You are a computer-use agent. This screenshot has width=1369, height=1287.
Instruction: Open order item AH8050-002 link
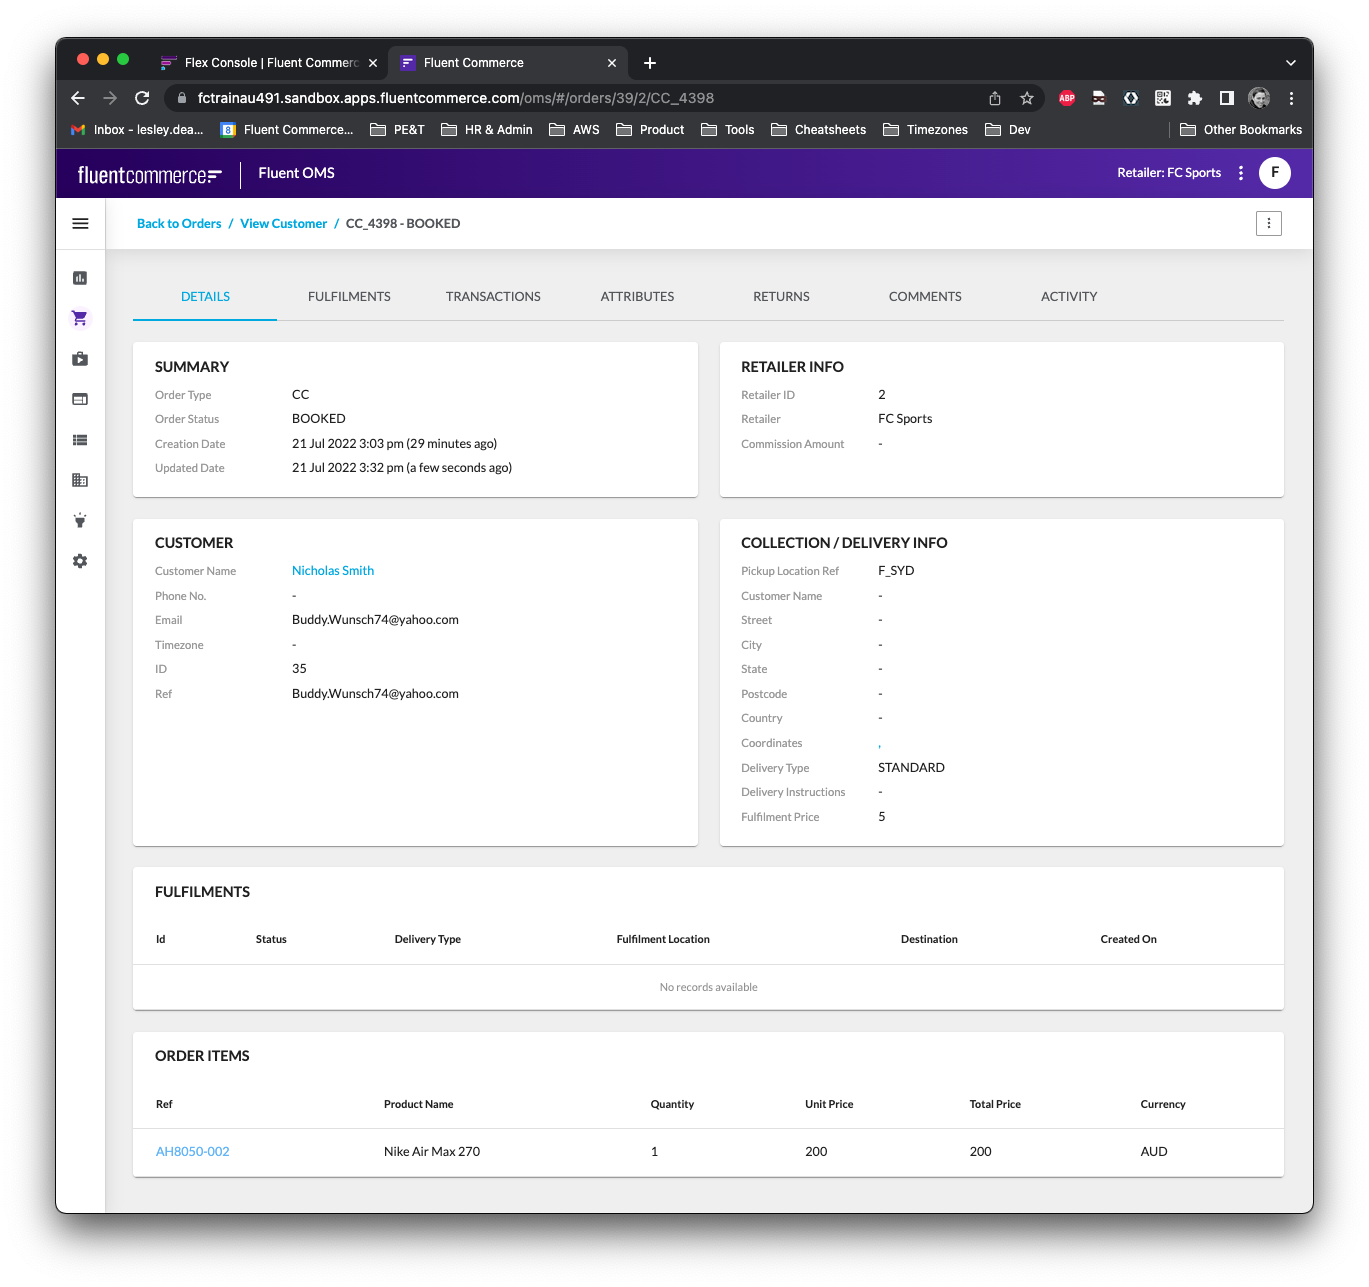point(193,1152)
